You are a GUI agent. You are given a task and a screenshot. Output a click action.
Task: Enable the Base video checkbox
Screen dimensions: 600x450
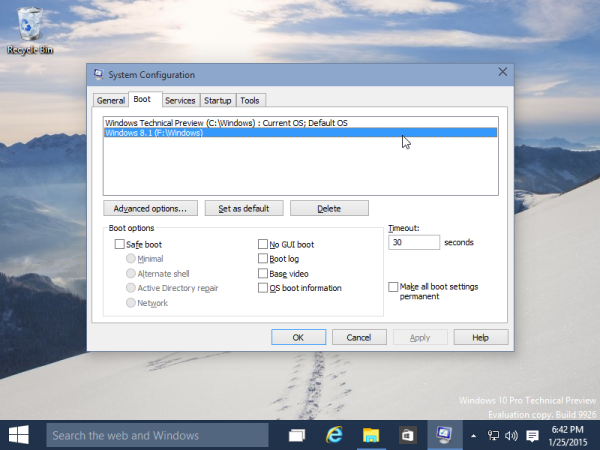[263, 273]
